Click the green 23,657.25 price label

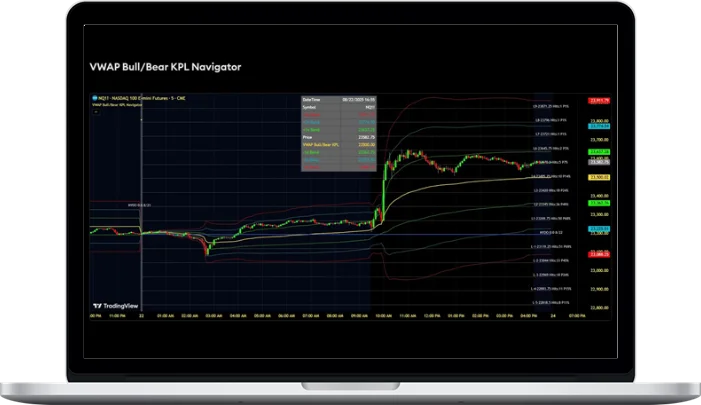pos(600,151)
